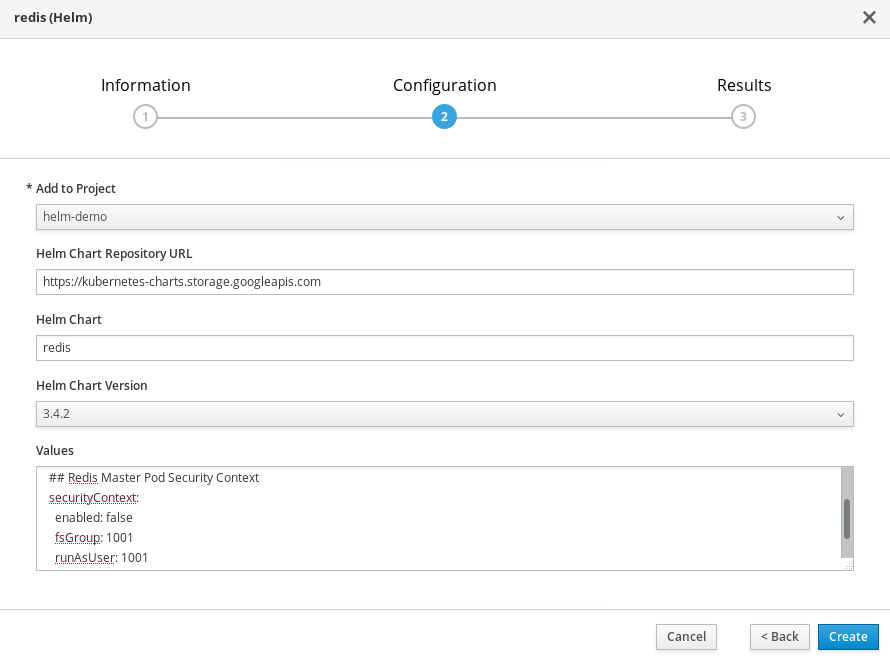Select the Configuration step label
Screen dimensions: 890x663
(444, 85)
